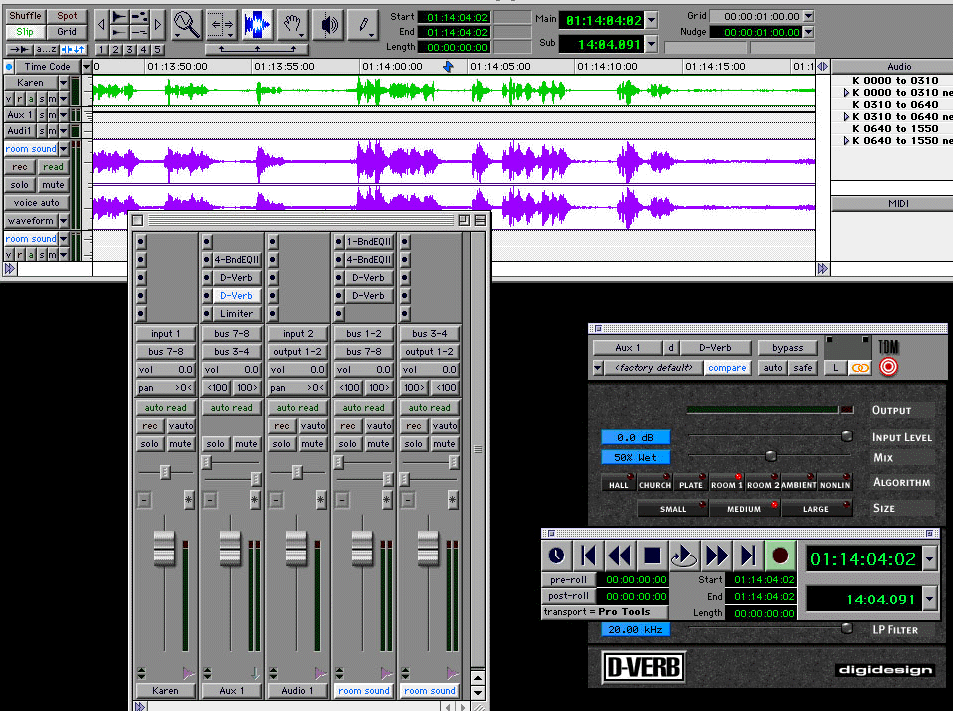Click the D-Verb red target icon
The image size is (953, 711).
888,367
